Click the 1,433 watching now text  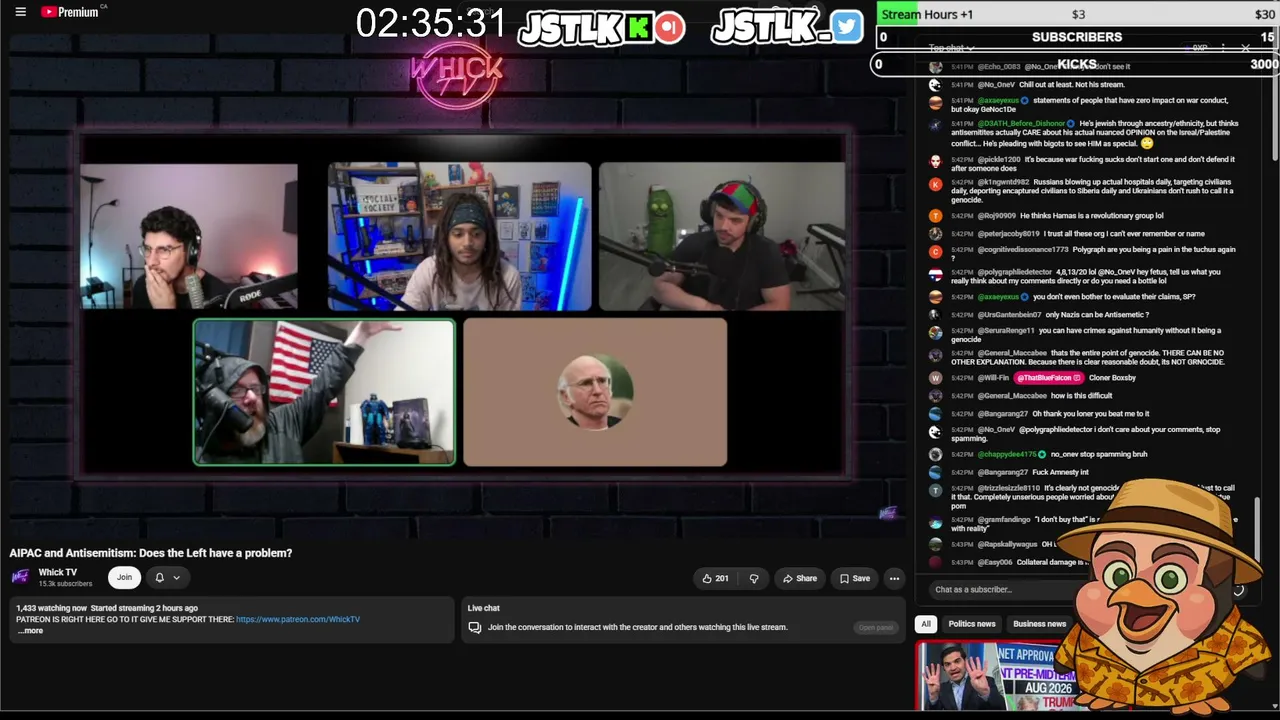tap(51, 608)
